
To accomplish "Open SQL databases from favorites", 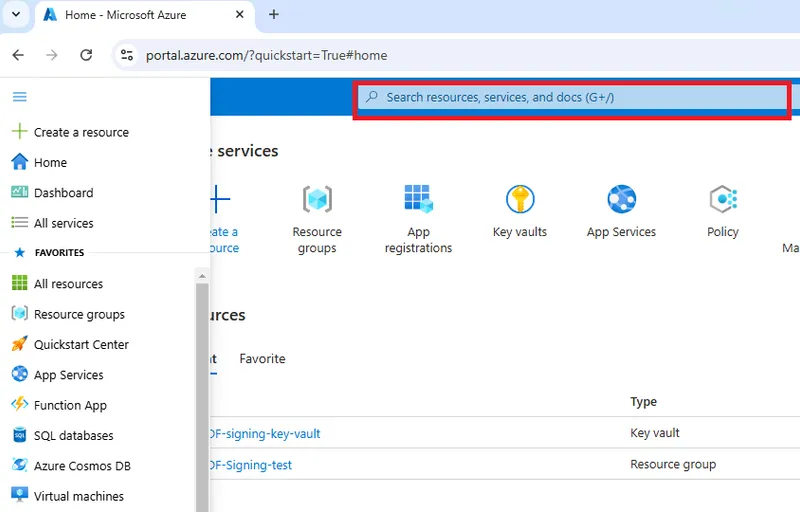I will [x=73, y=436].
